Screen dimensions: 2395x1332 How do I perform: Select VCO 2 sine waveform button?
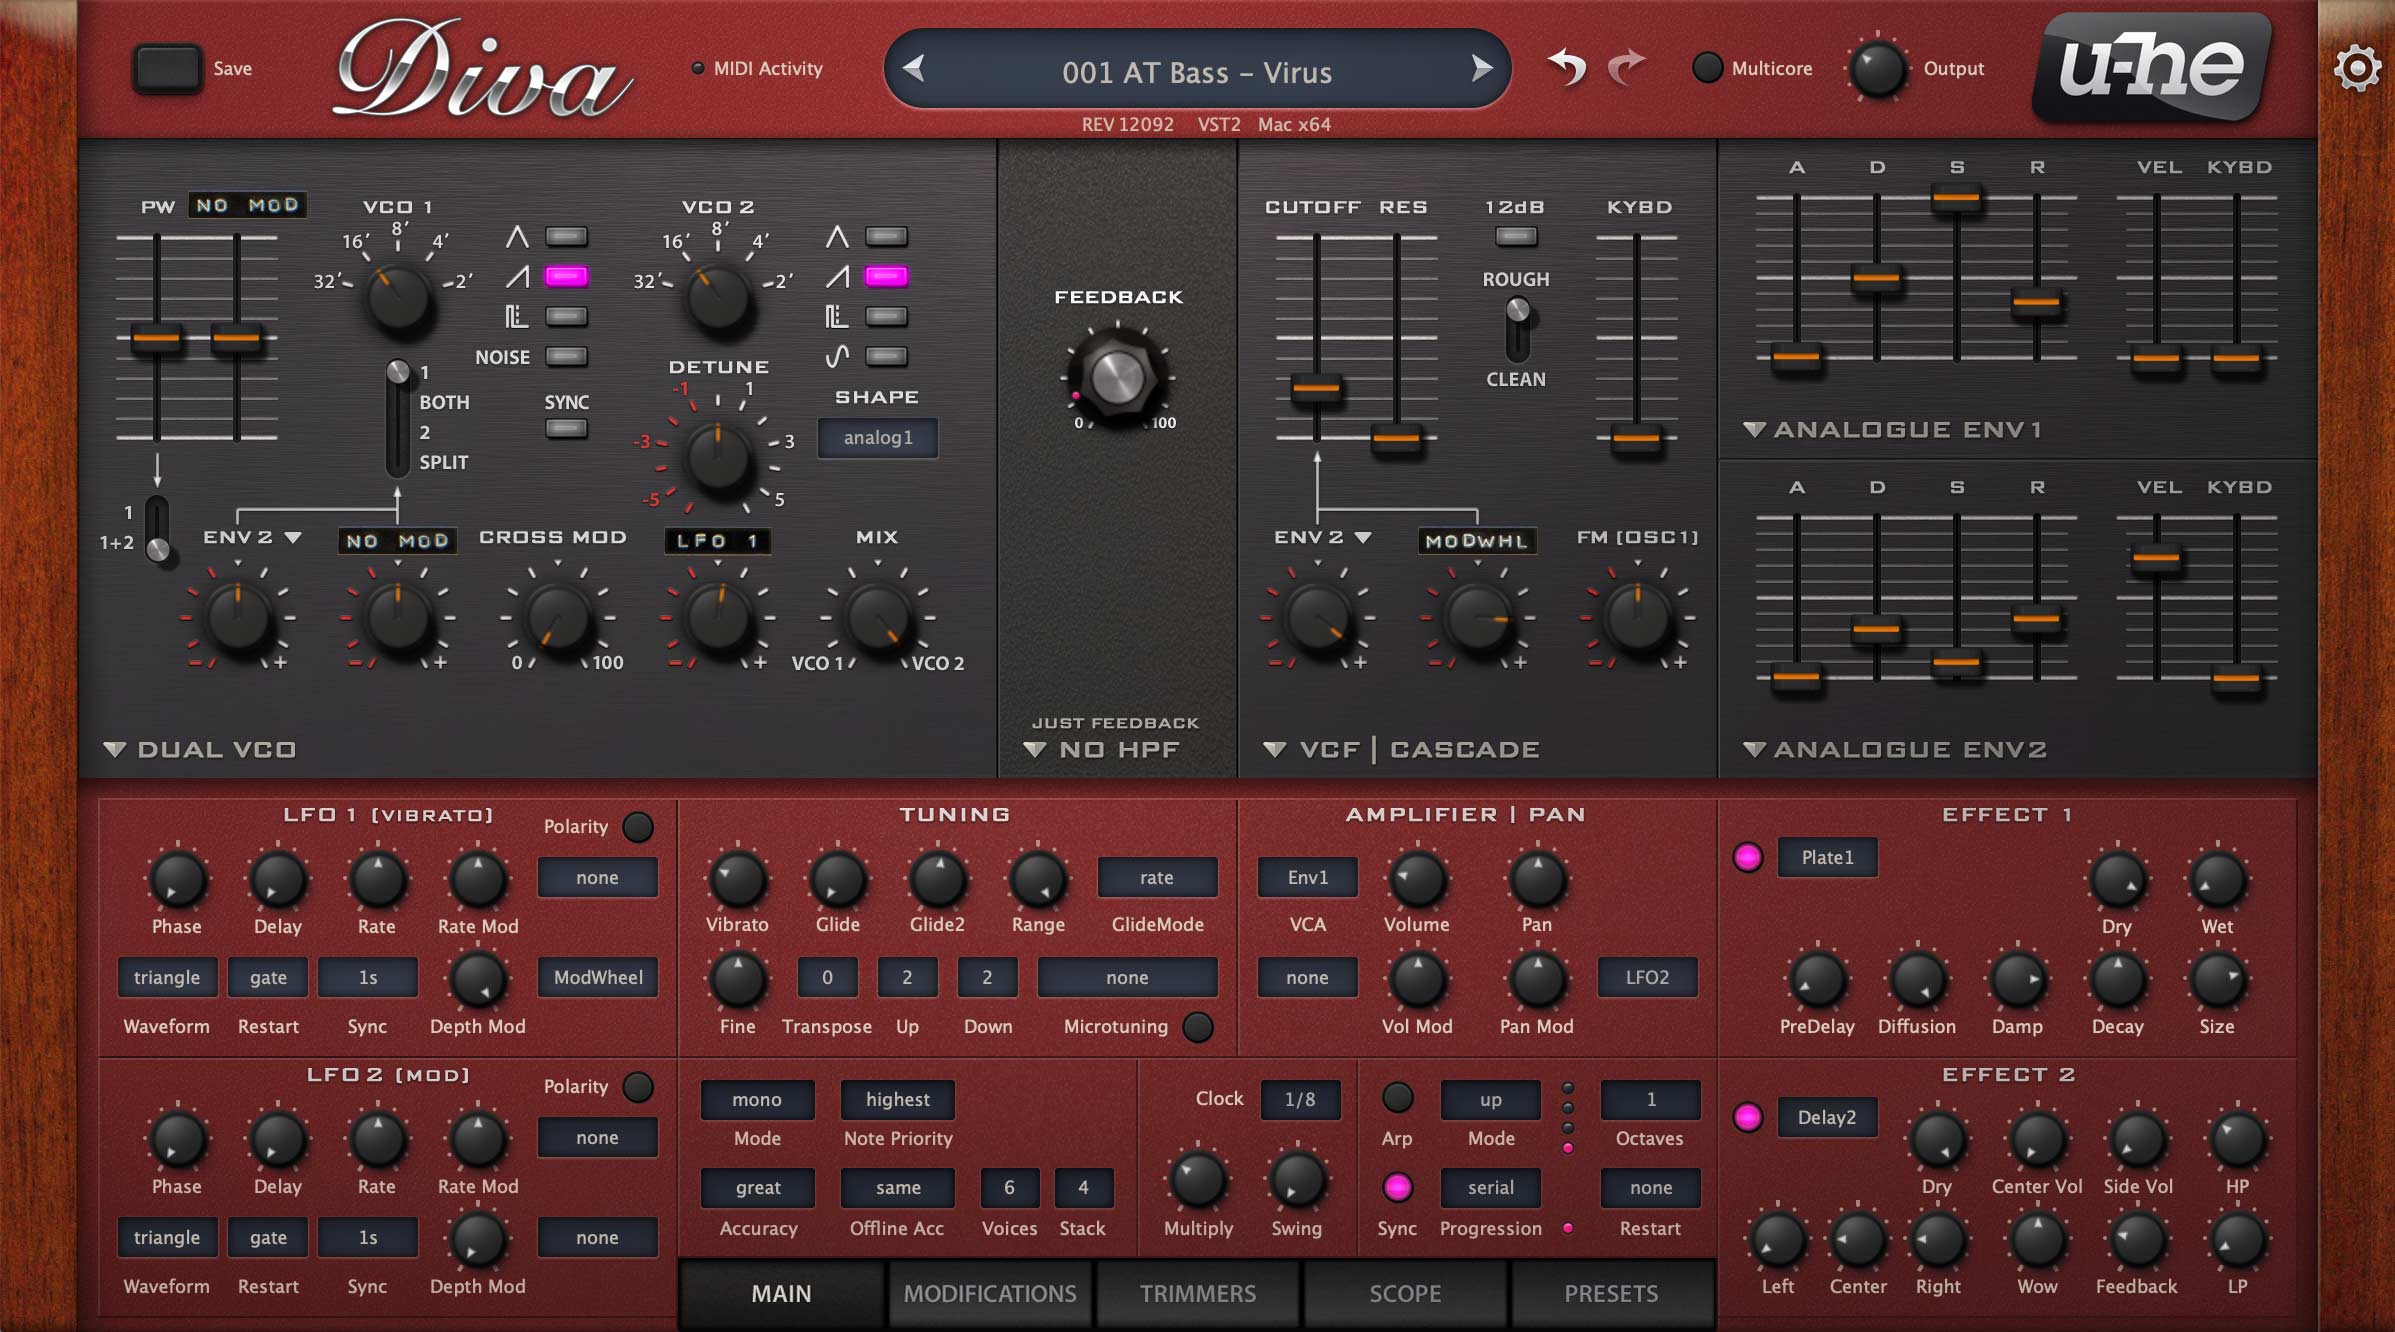click(886, 356)
